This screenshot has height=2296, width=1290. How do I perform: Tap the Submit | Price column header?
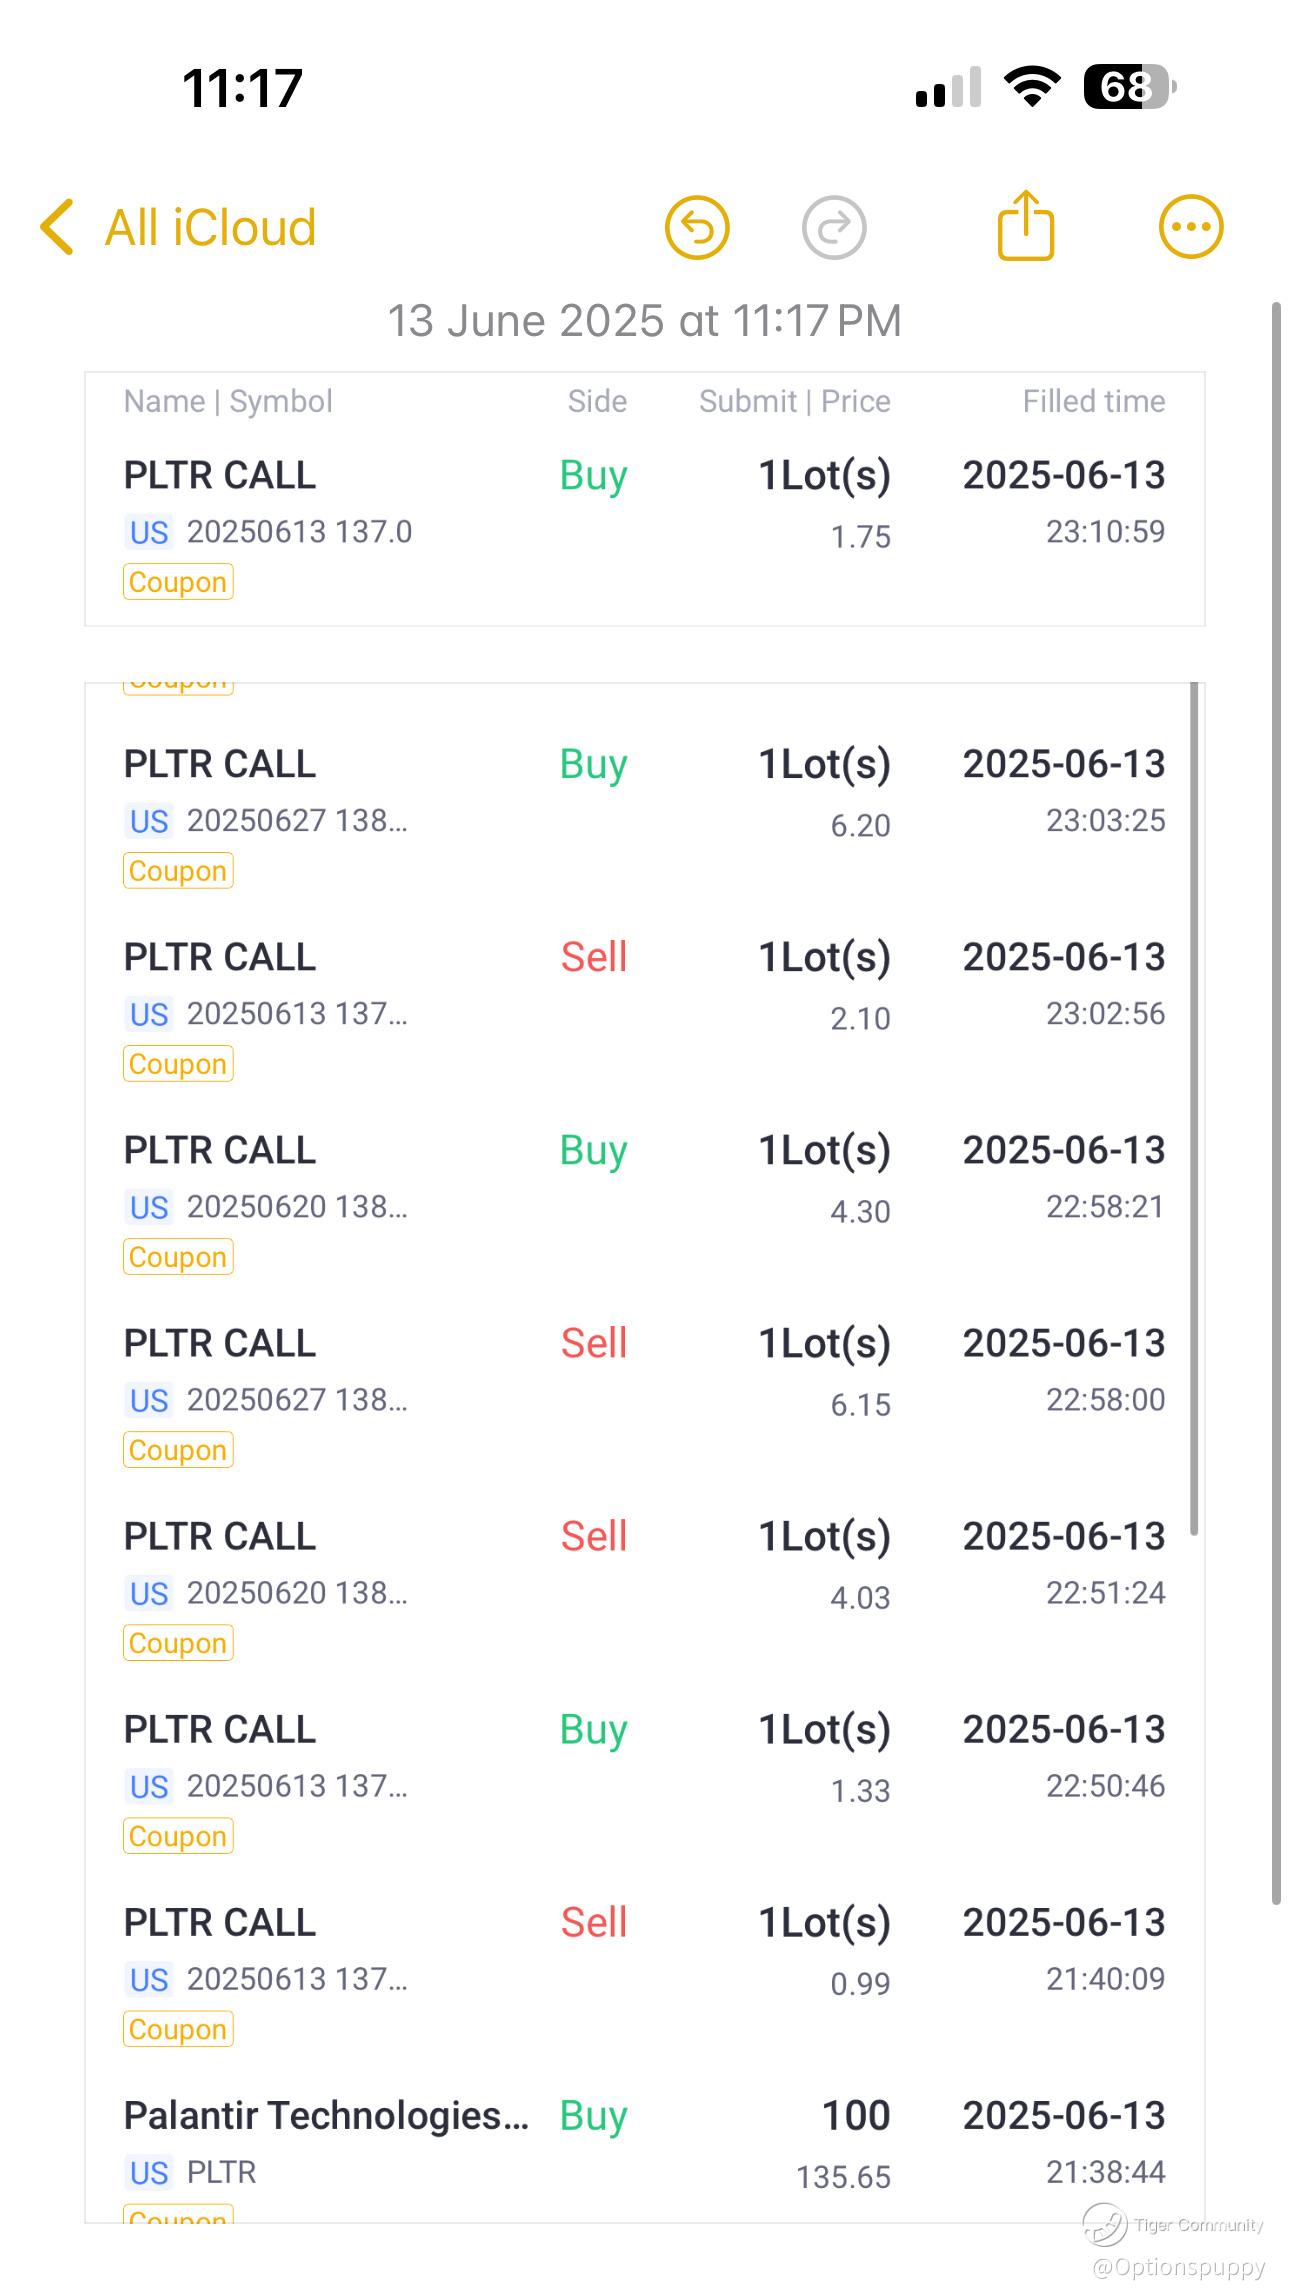click(794, 401)
